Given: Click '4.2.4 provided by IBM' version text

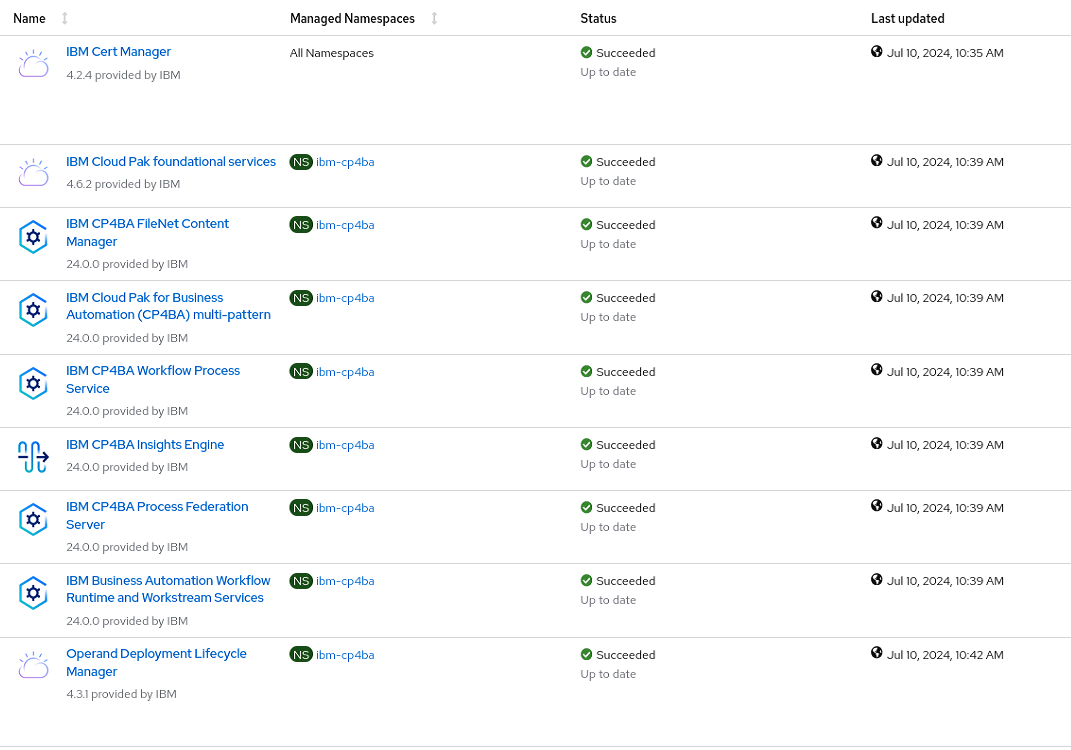Looking at the screenshot, I should (x=123, y=75).
